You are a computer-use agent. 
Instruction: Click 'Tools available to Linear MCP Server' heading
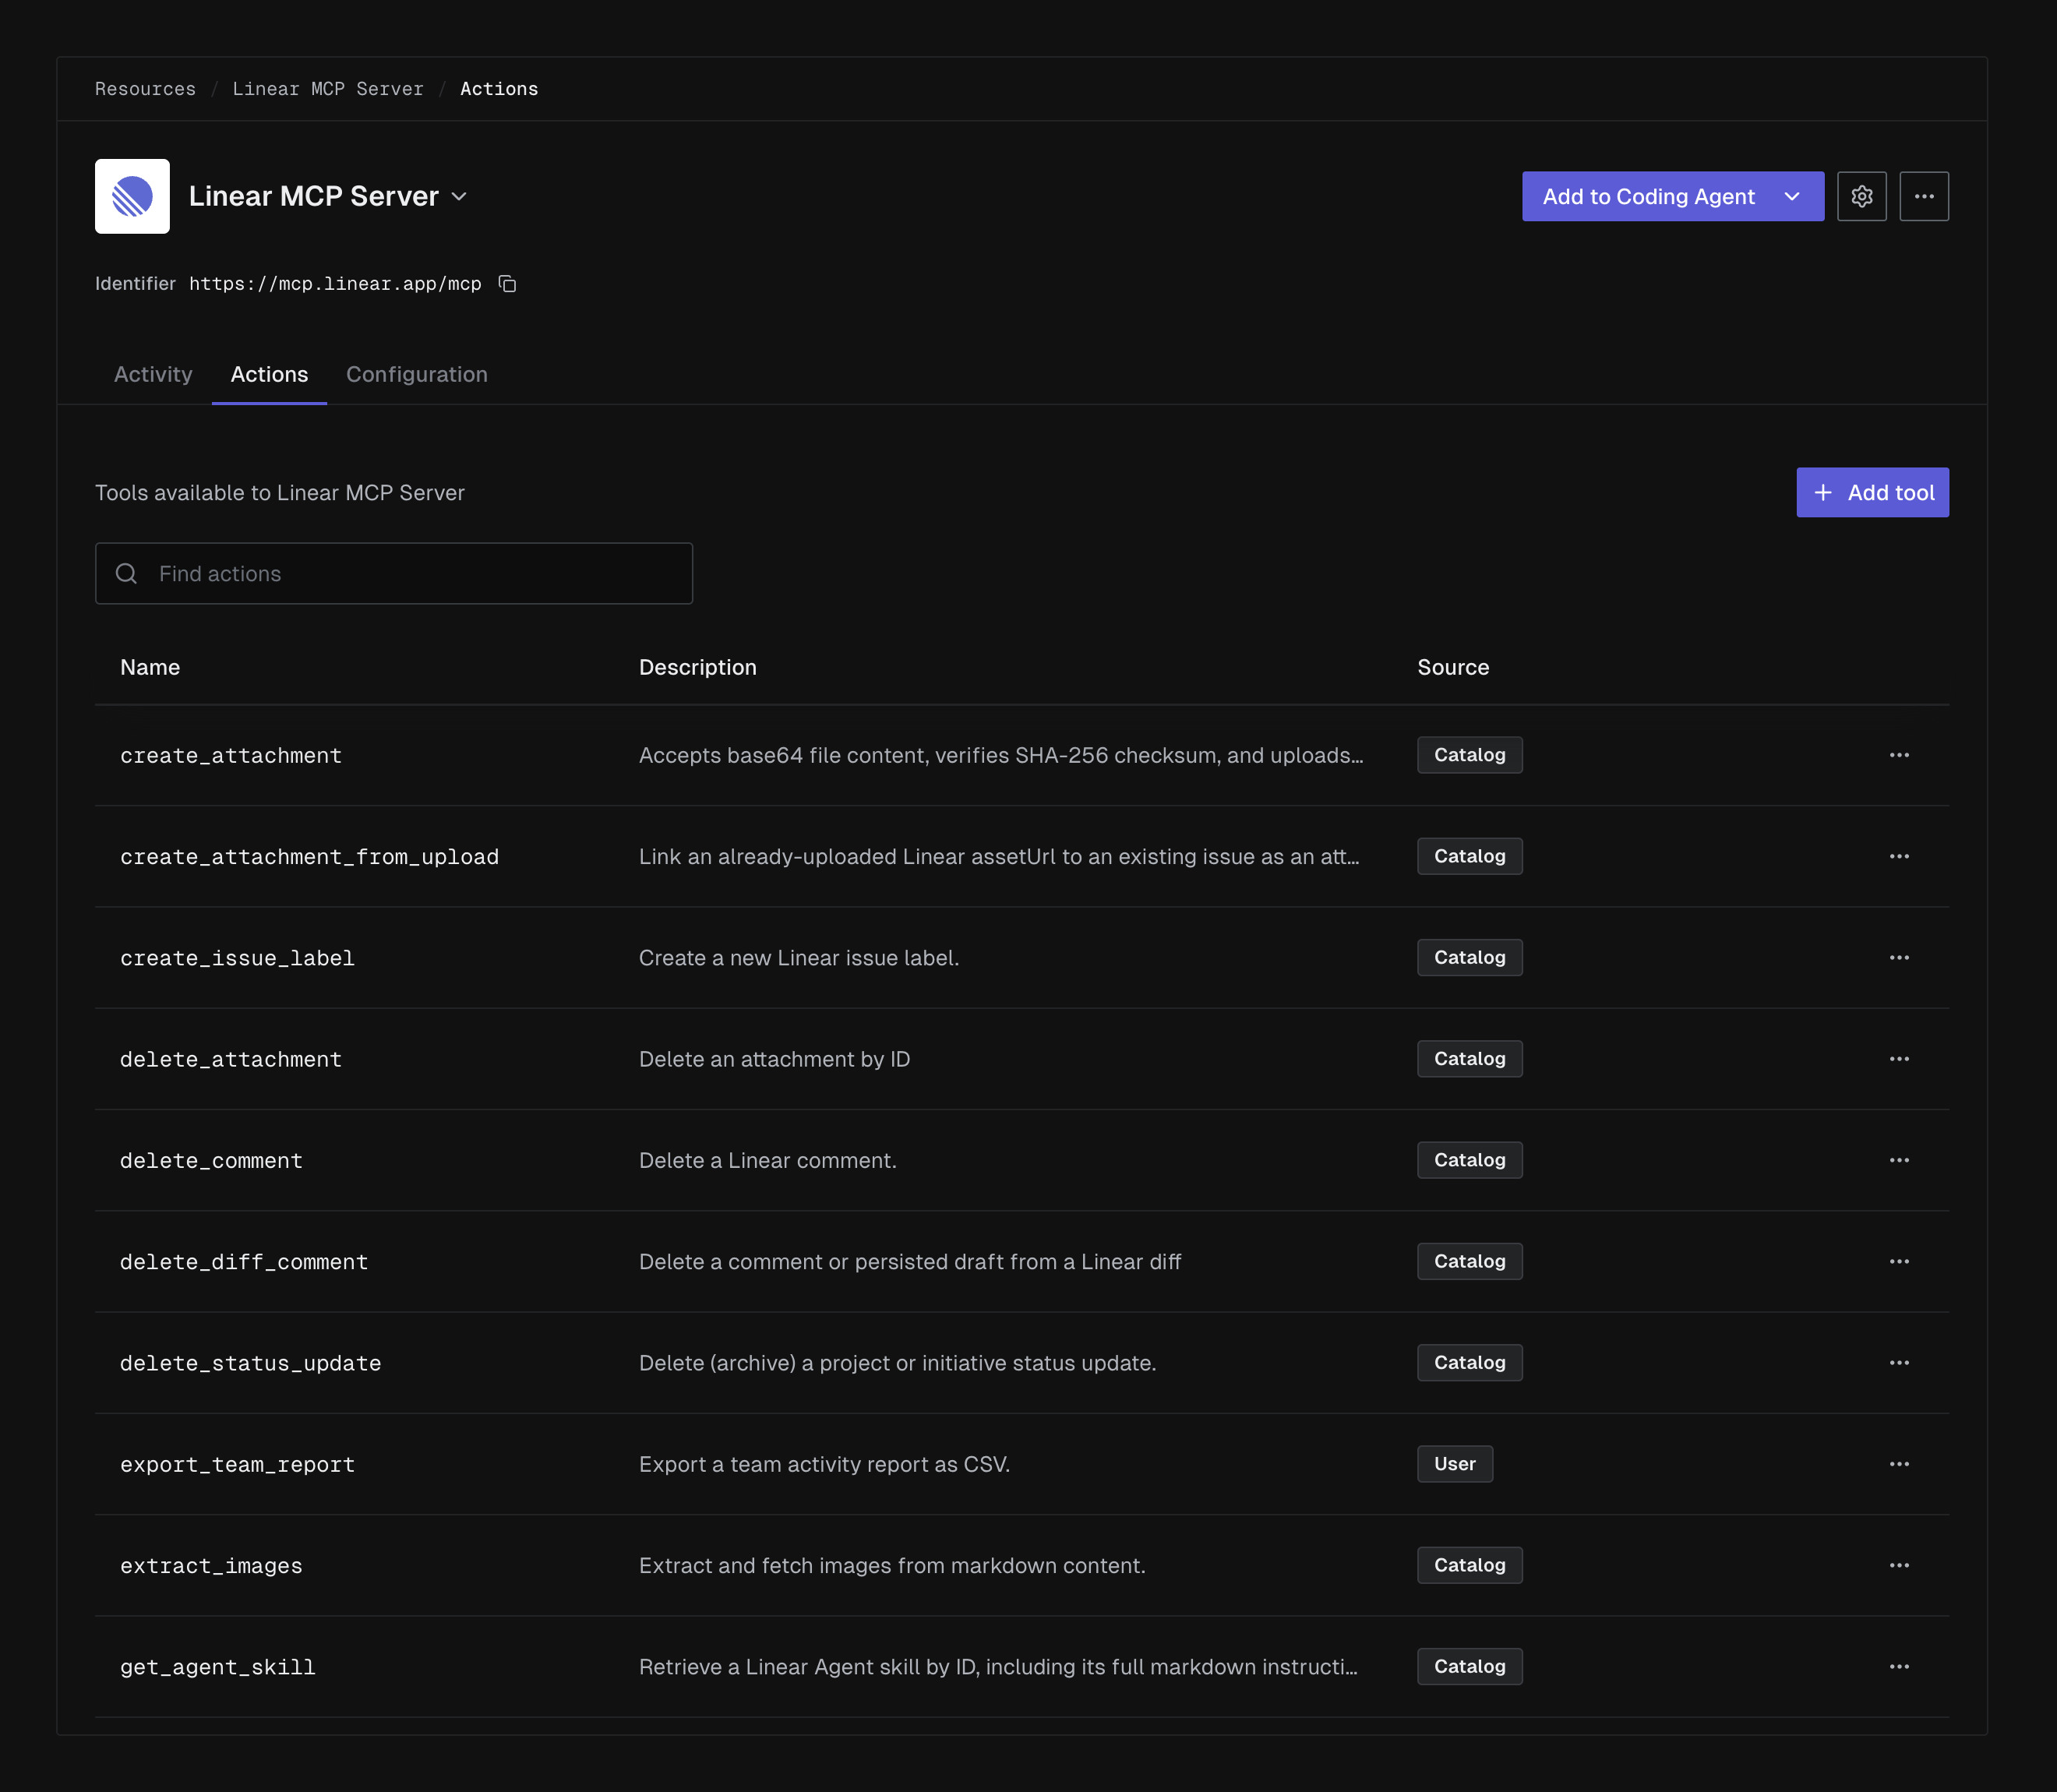click(x=280, y=493)
